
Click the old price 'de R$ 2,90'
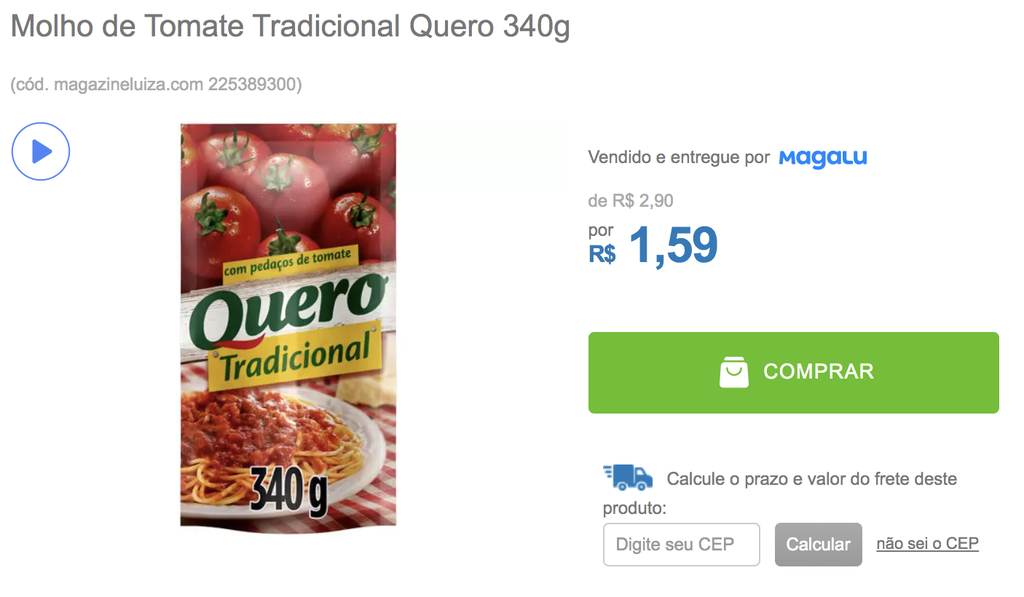pos(630,201)
